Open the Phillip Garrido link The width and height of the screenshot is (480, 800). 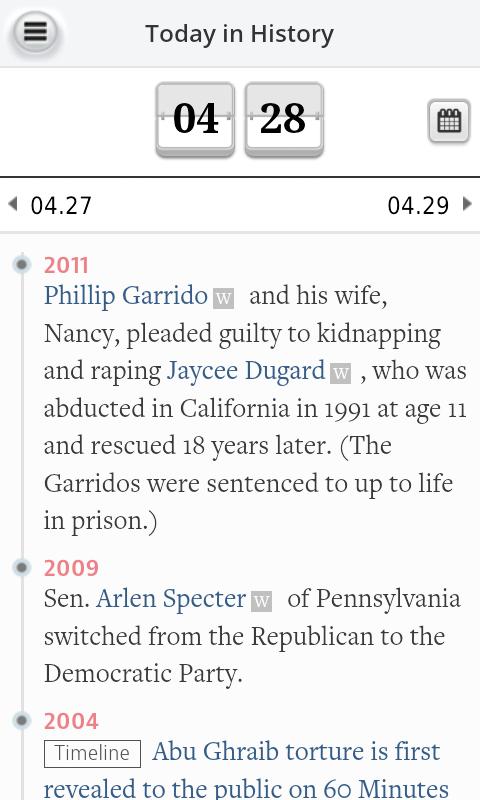click(125, 295)
